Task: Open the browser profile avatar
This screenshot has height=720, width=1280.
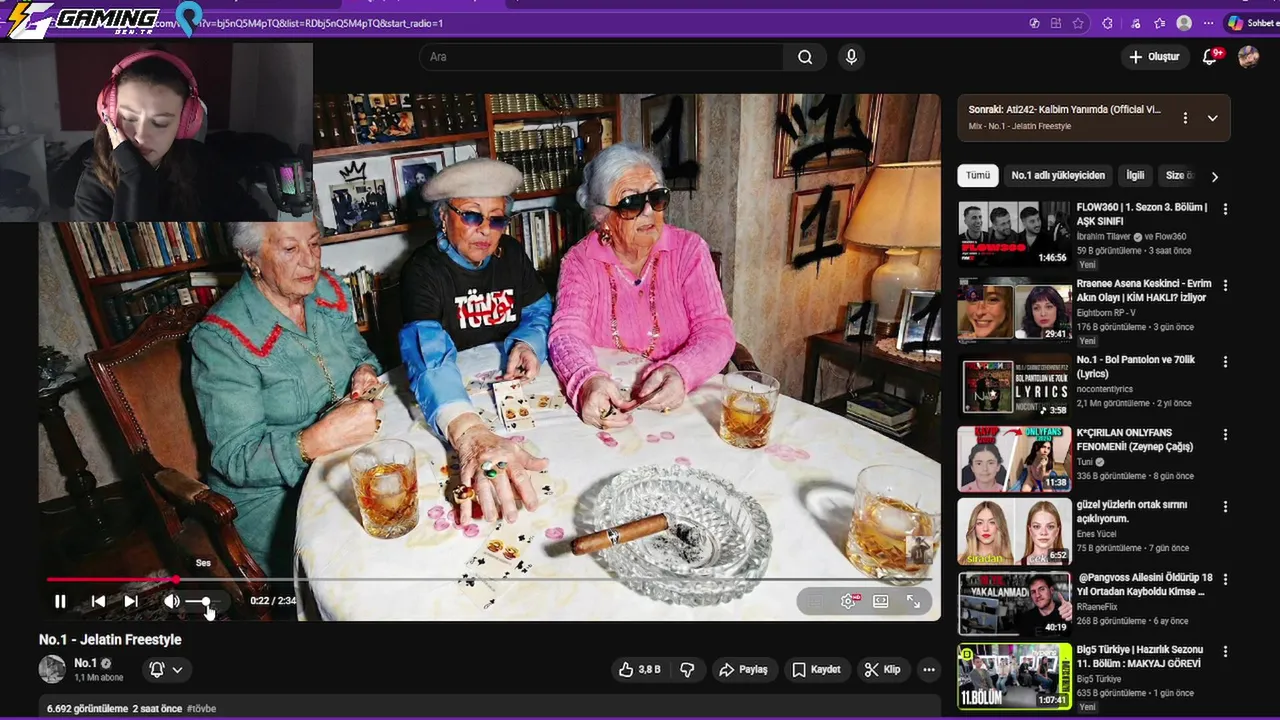Action: [1185, 23]
